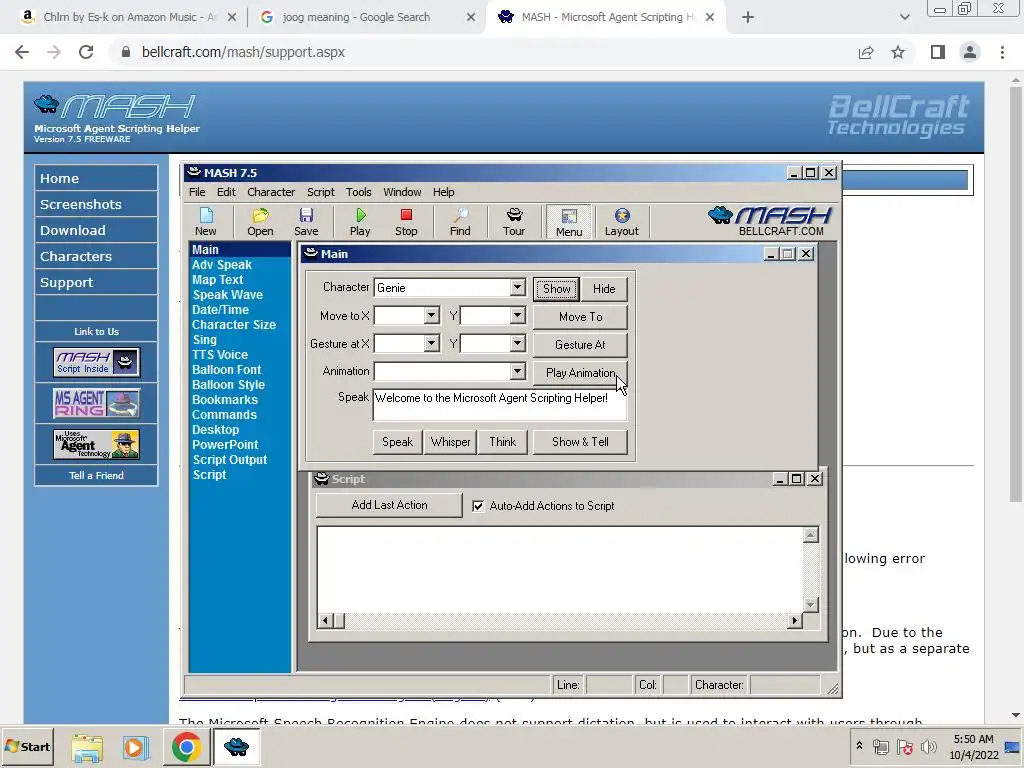Click the Show character button
1024x768 pixels.
pyautogui.click(x=556, y=289)
